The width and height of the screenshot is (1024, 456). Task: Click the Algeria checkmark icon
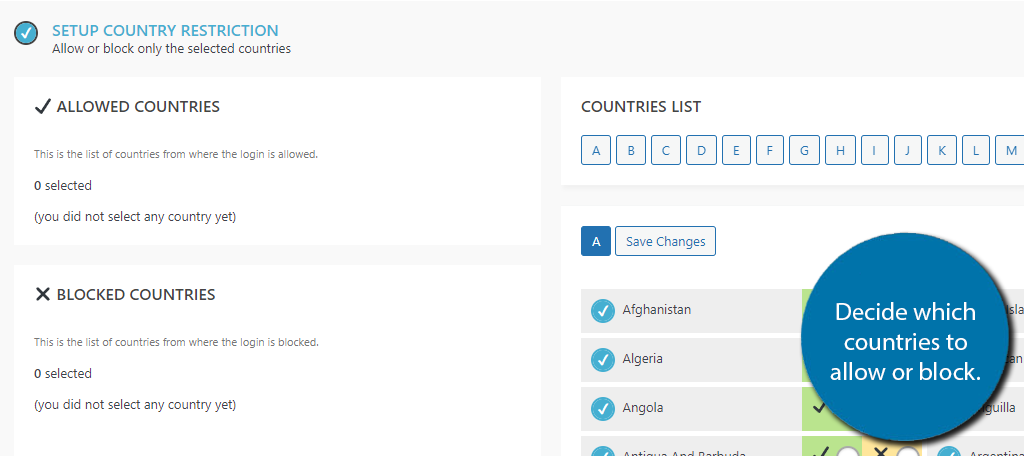[x=603, y=359]
